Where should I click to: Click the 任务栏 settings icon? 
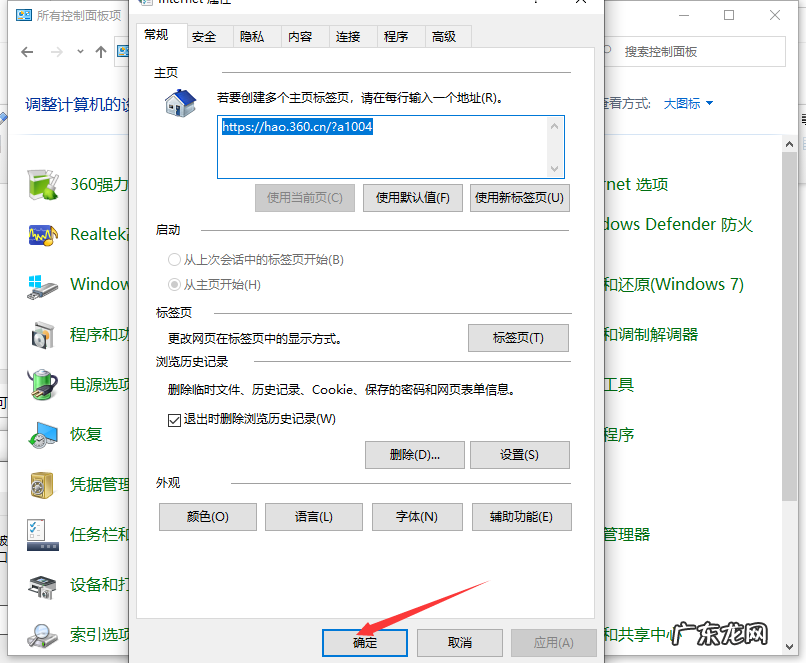pyautogui.click(x=42, y=534)
